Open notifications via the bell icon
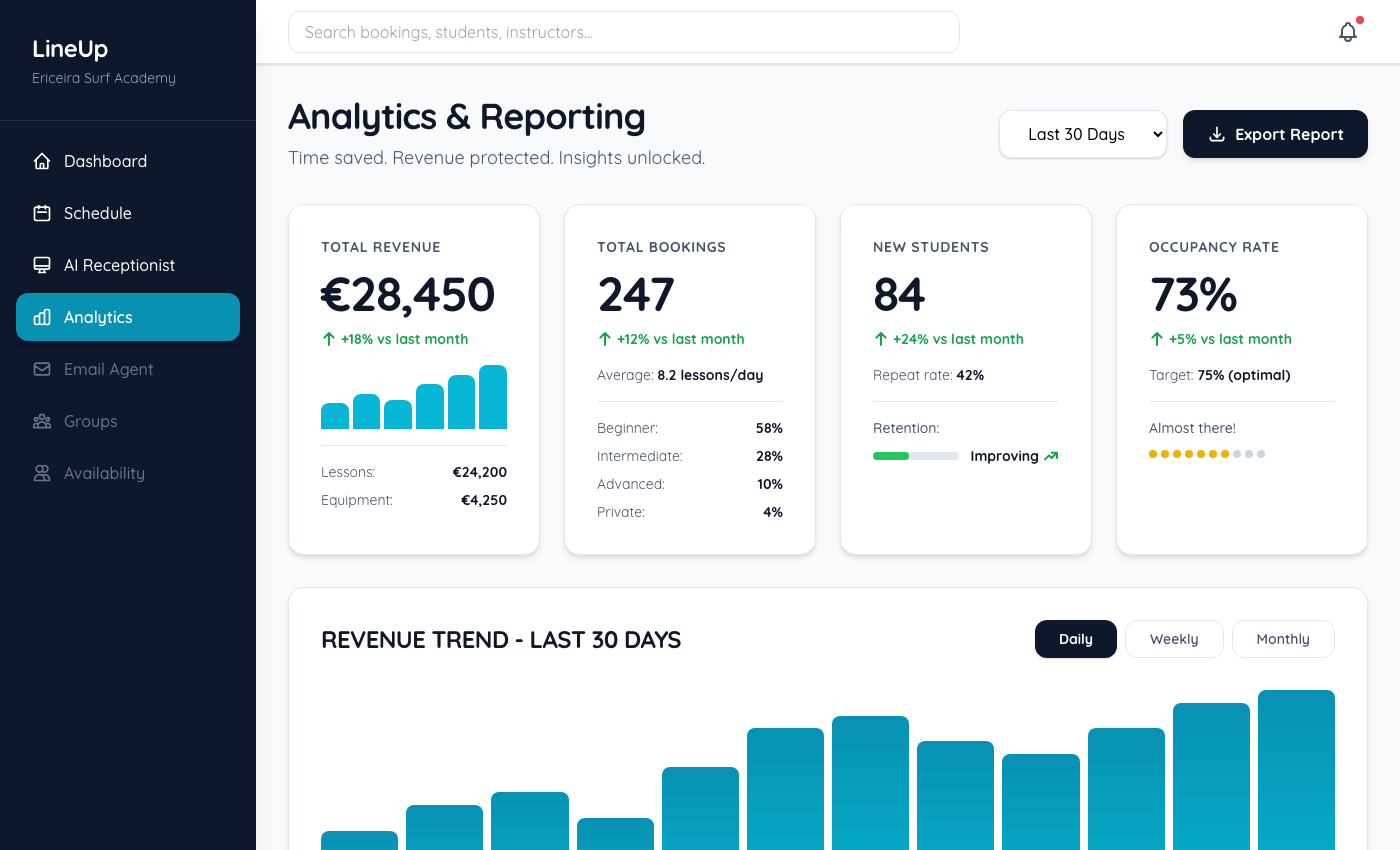The height and width of the screenshot is (850, 1400). pyautogui.click(x=1347, y=31)
